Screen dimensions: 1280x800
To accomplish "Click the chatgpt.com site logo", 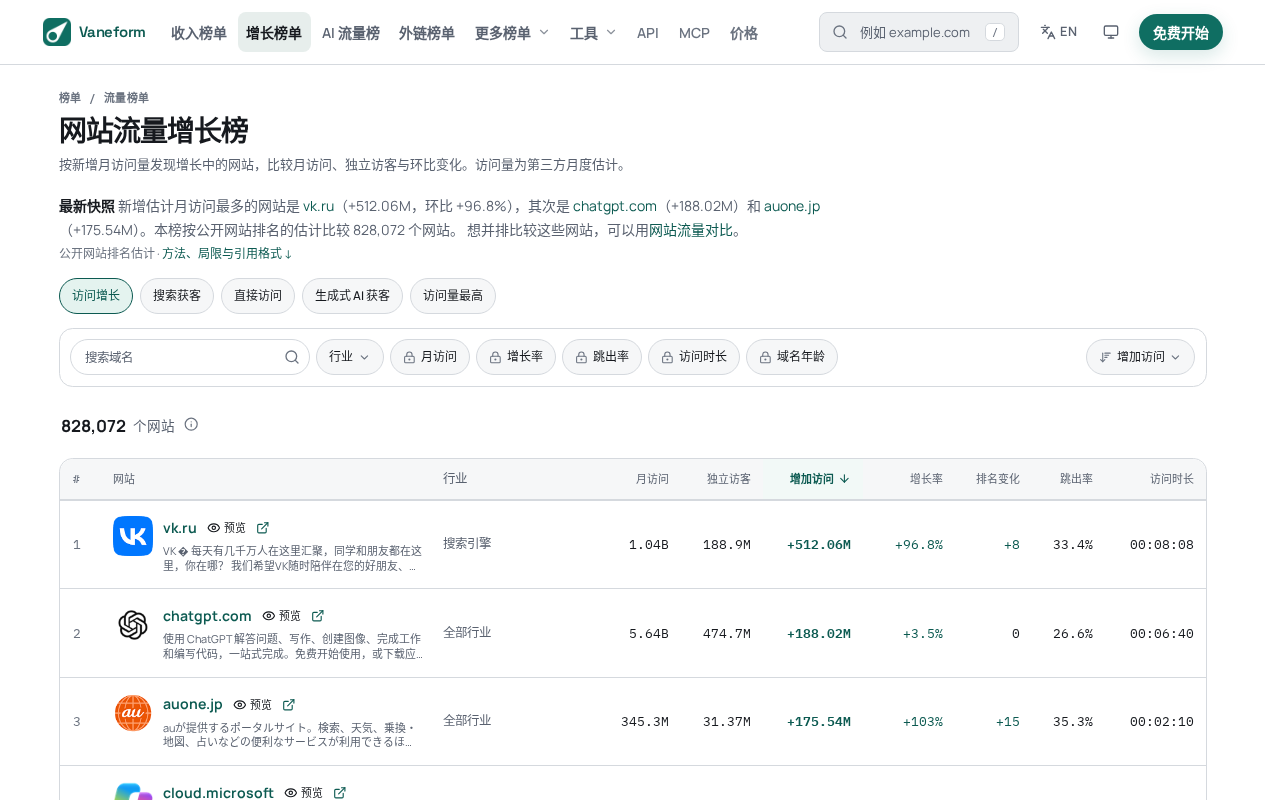I will coord(133,625).
